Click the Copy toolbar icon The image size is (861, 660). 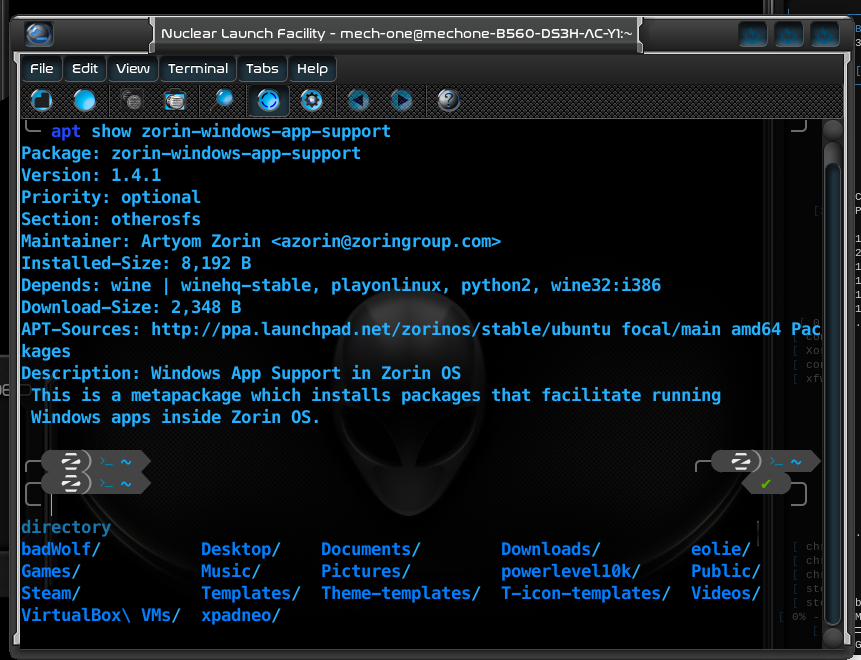click(132, 100)
